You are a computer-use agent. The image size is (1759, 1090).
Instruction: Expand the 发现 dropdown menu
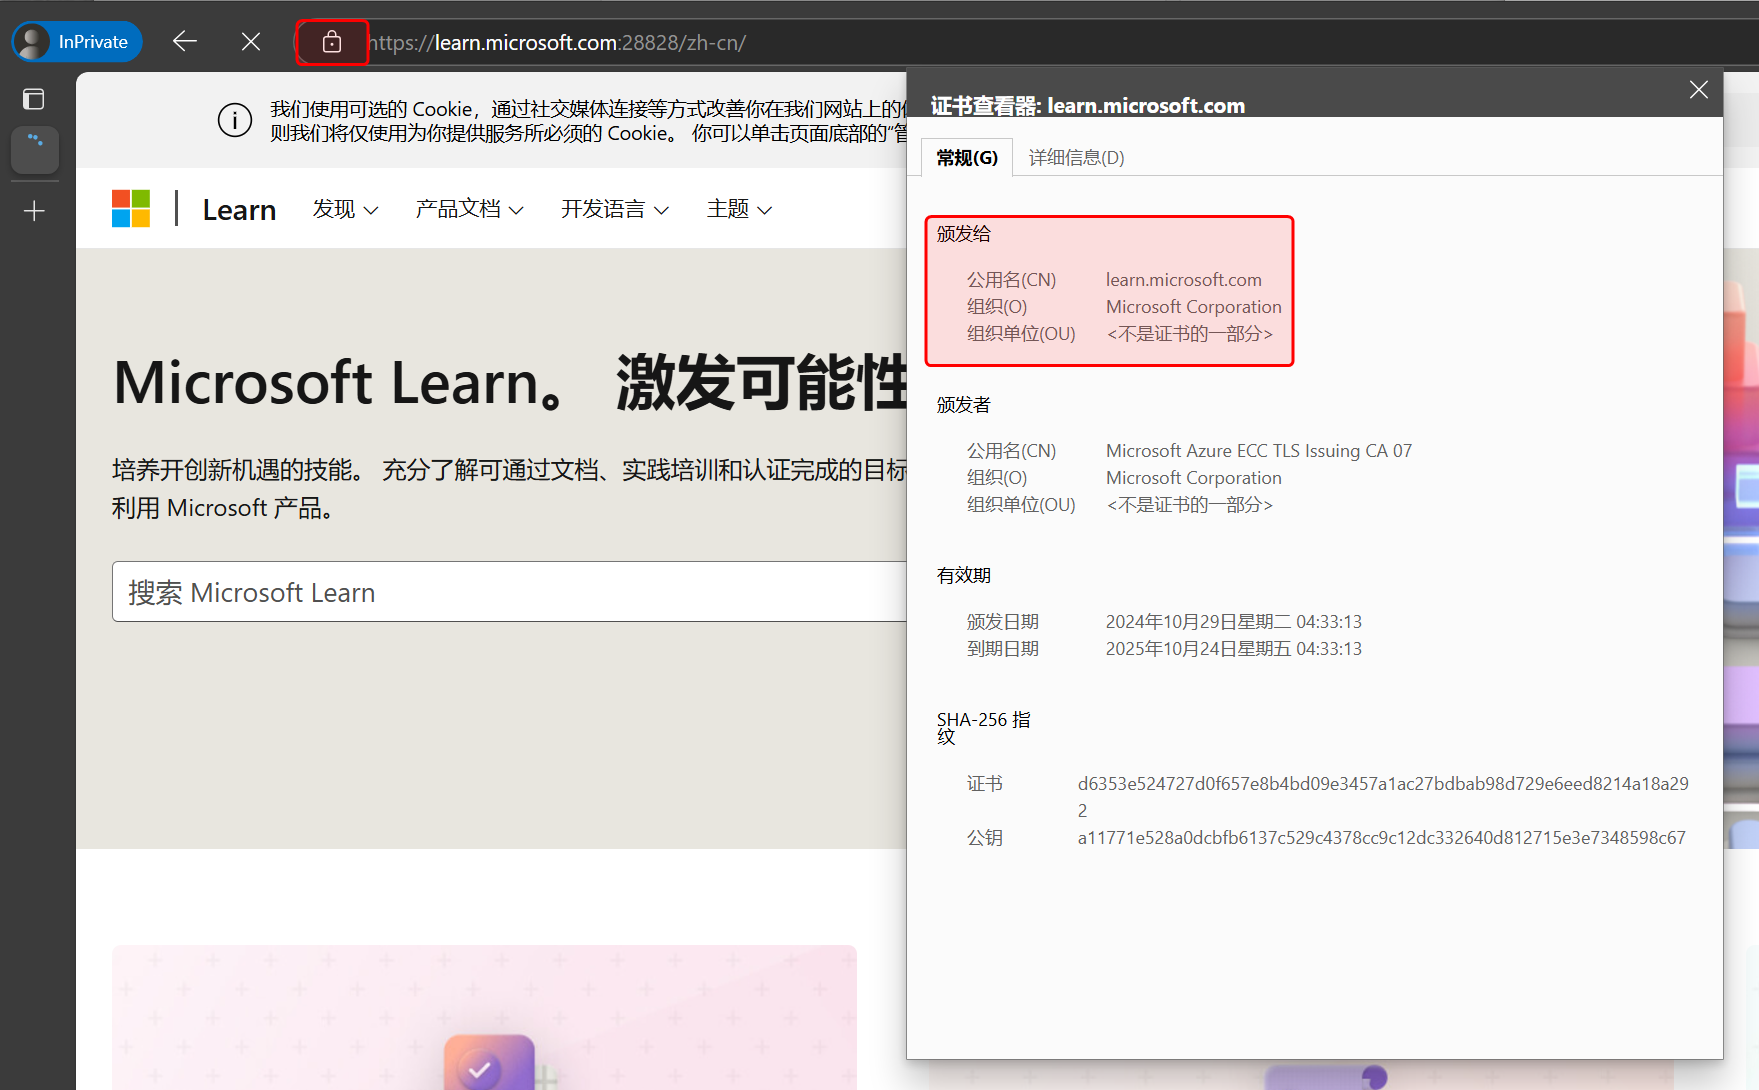click(x=345, y=209)
